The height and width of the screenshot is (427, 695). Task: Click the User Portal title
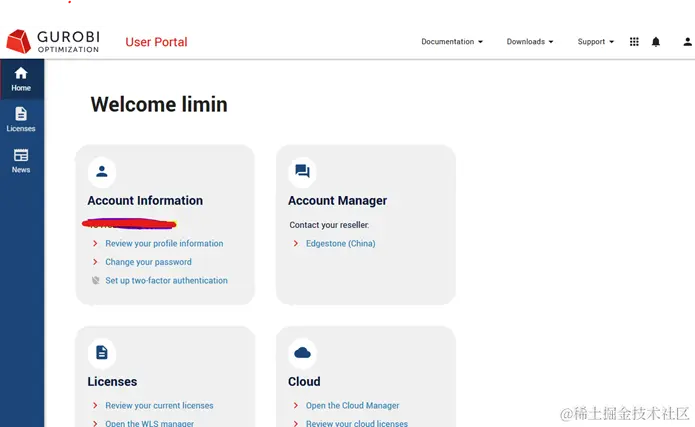pos(156,42)
